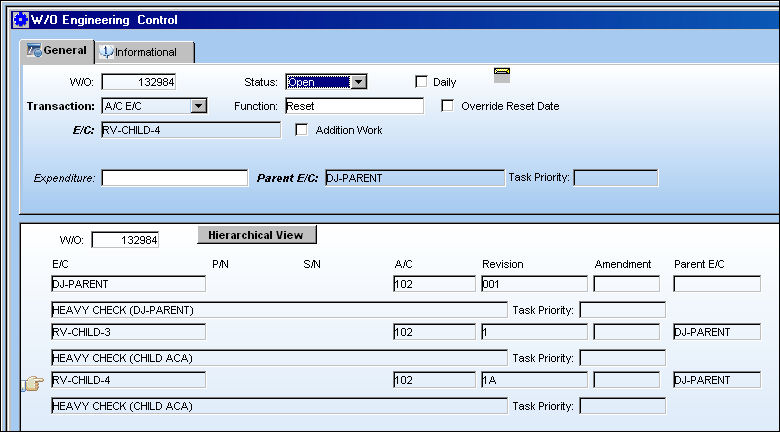Click the top W/O field 132984
This screenshot has height=432, width=780.
coord(139,82)
